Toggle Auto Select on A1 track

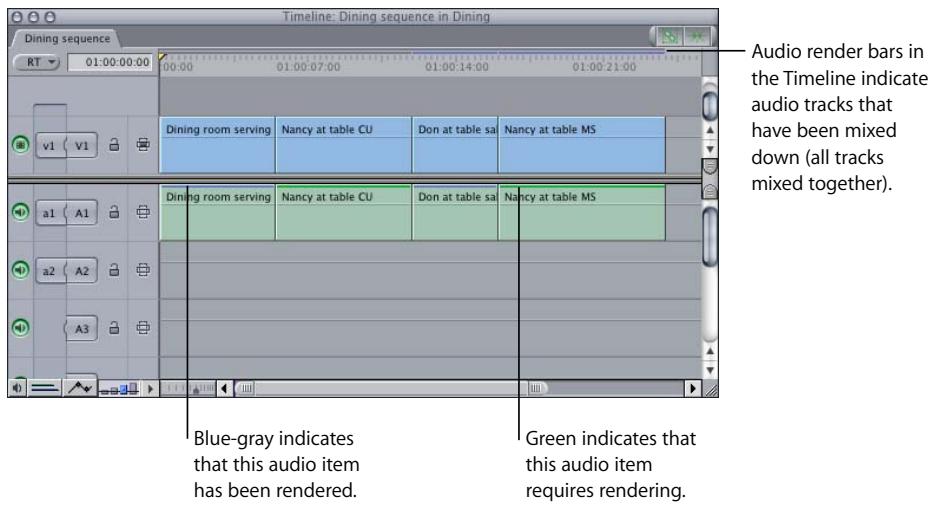click(143, 212)
